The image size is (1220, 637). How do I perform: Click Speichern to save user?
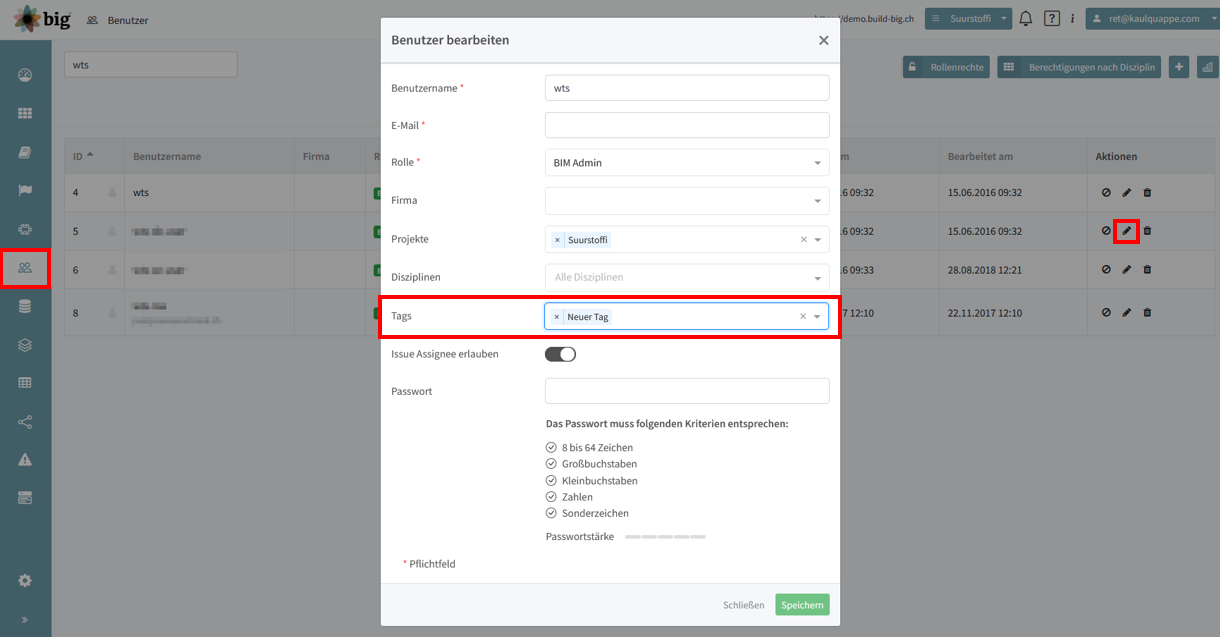[802, 605]
